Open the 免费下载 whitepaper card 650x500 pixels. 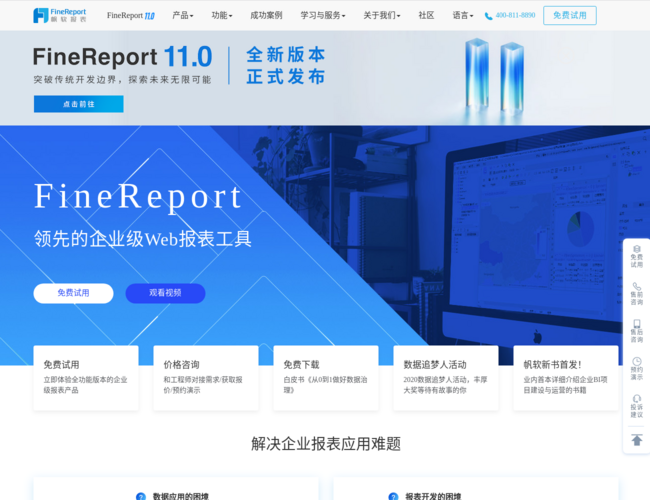click(326, 378)
